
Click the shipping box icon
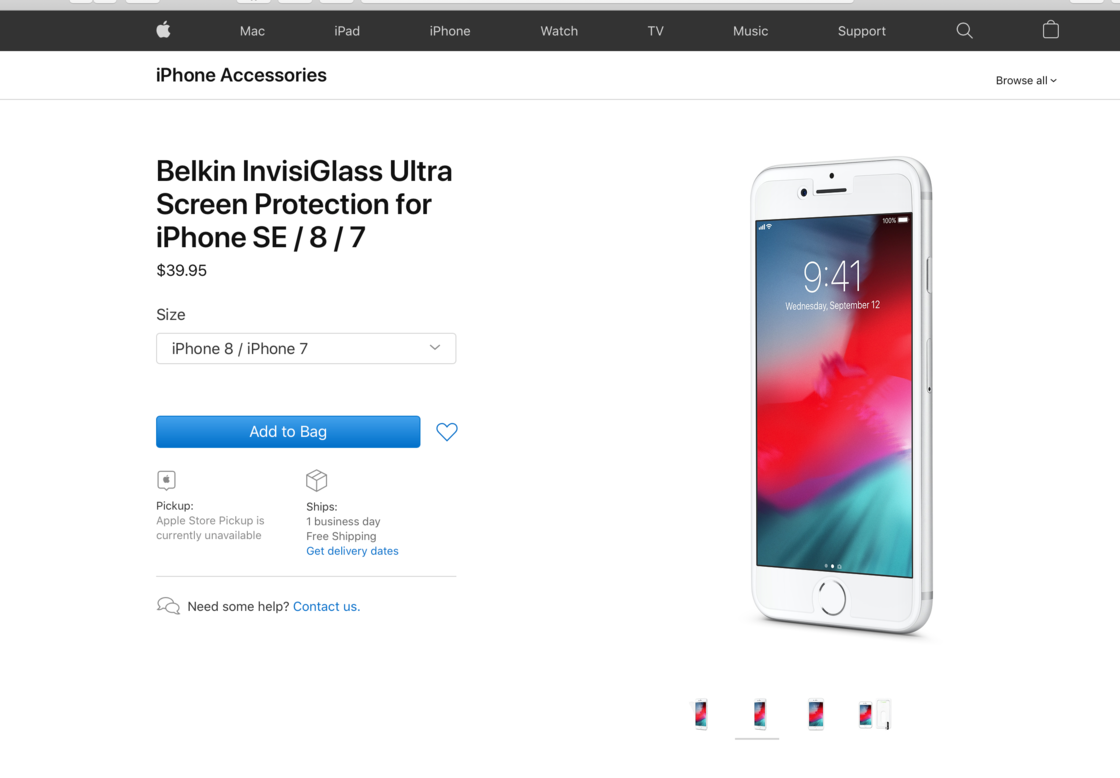pos(316,481)
